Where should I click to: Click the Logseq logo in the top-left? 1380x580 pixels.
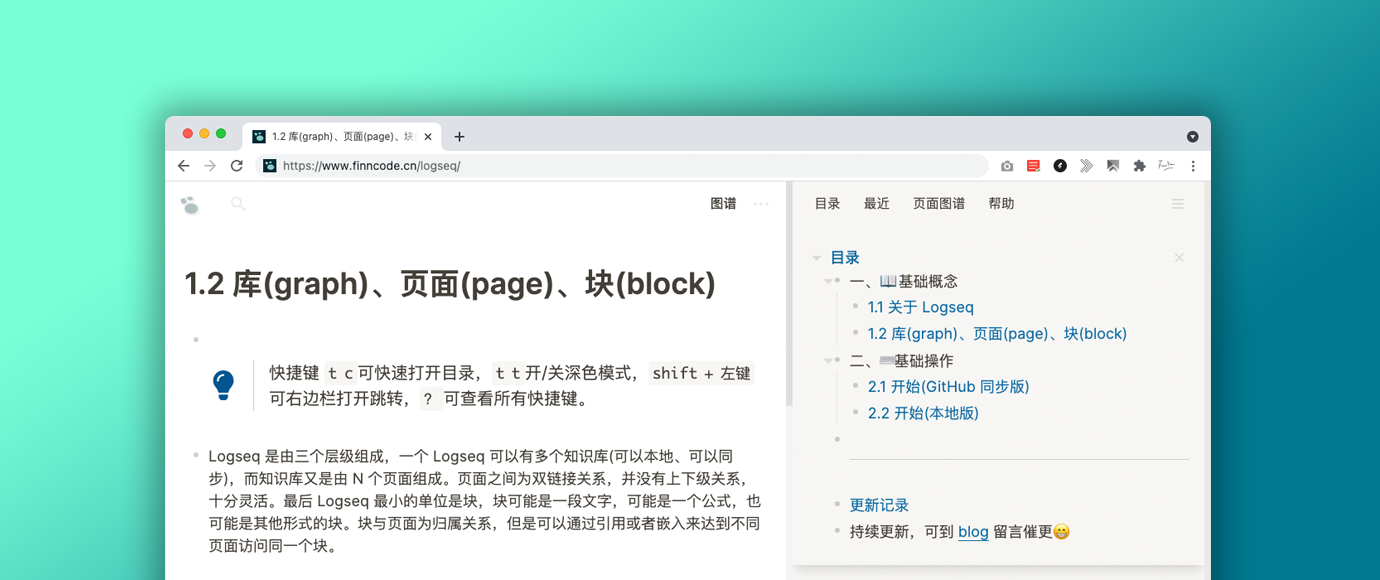pos(189,203)
